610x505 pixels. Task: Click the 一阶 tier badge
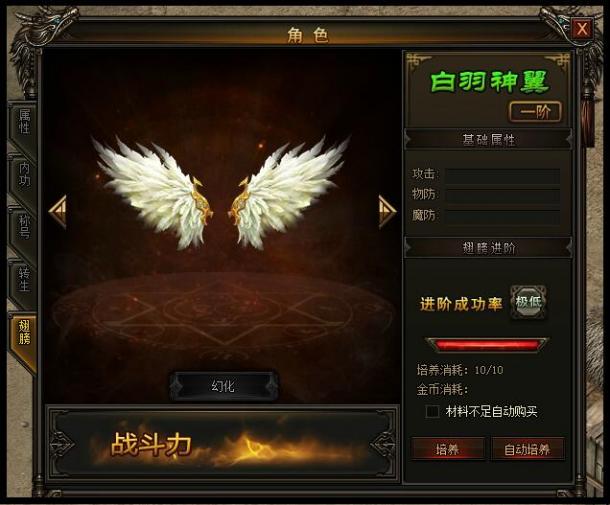pyautogui.click(x=535, y=112)
